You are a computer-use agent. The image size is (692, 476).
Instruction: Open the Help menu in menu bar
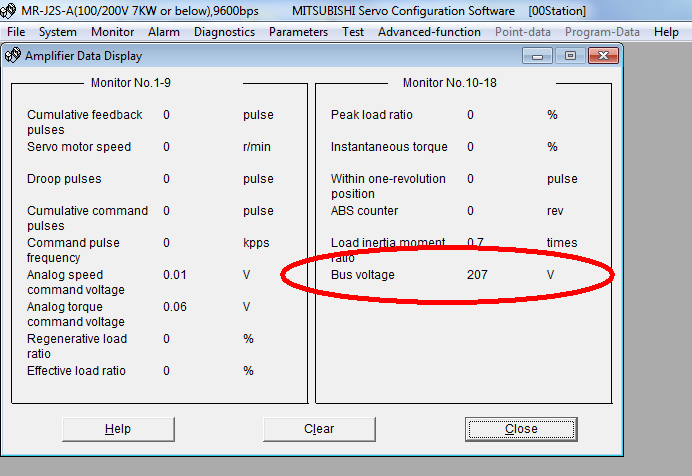[x=666, y=32]
